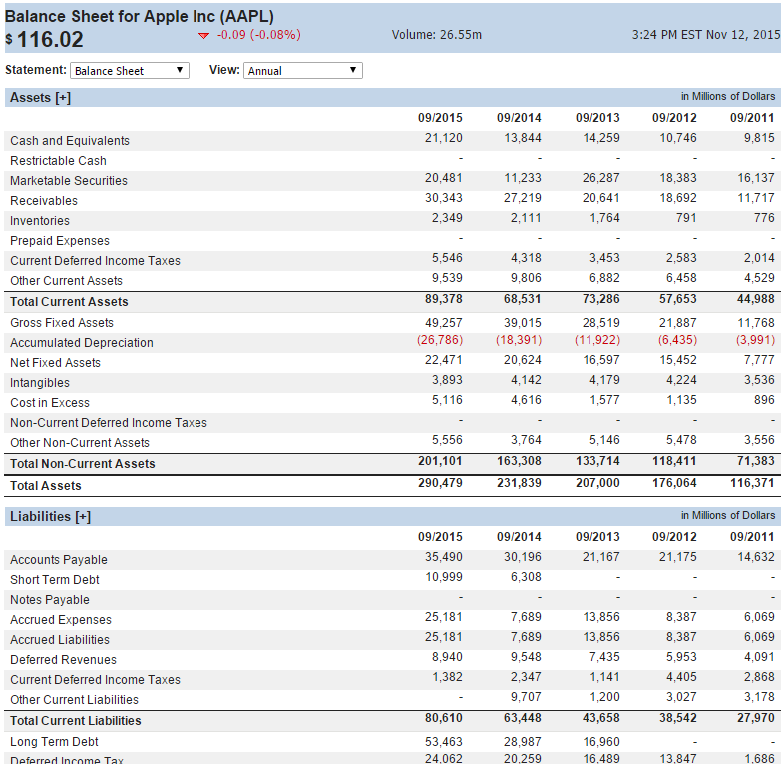Click 'in Millions of Dollars' in Liabilities header

click(728, 515)
